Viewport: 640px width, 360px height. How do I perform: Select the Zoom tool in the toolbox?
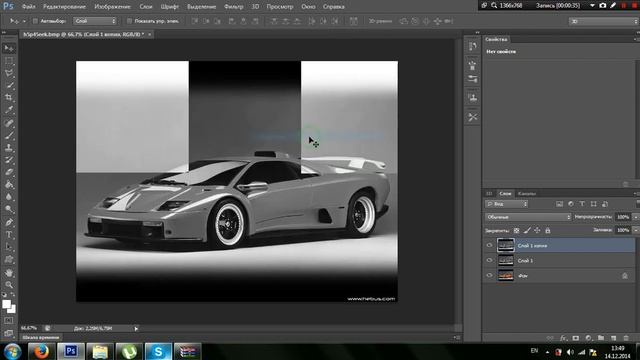click(9, 285)
